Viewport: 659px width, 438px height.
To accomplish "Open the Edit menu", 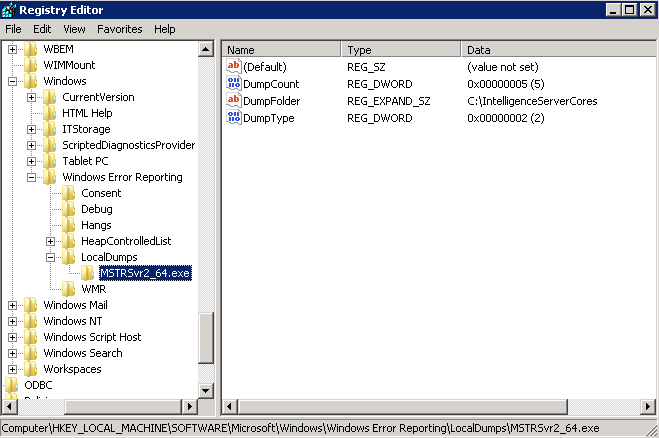I will (42, 29).
